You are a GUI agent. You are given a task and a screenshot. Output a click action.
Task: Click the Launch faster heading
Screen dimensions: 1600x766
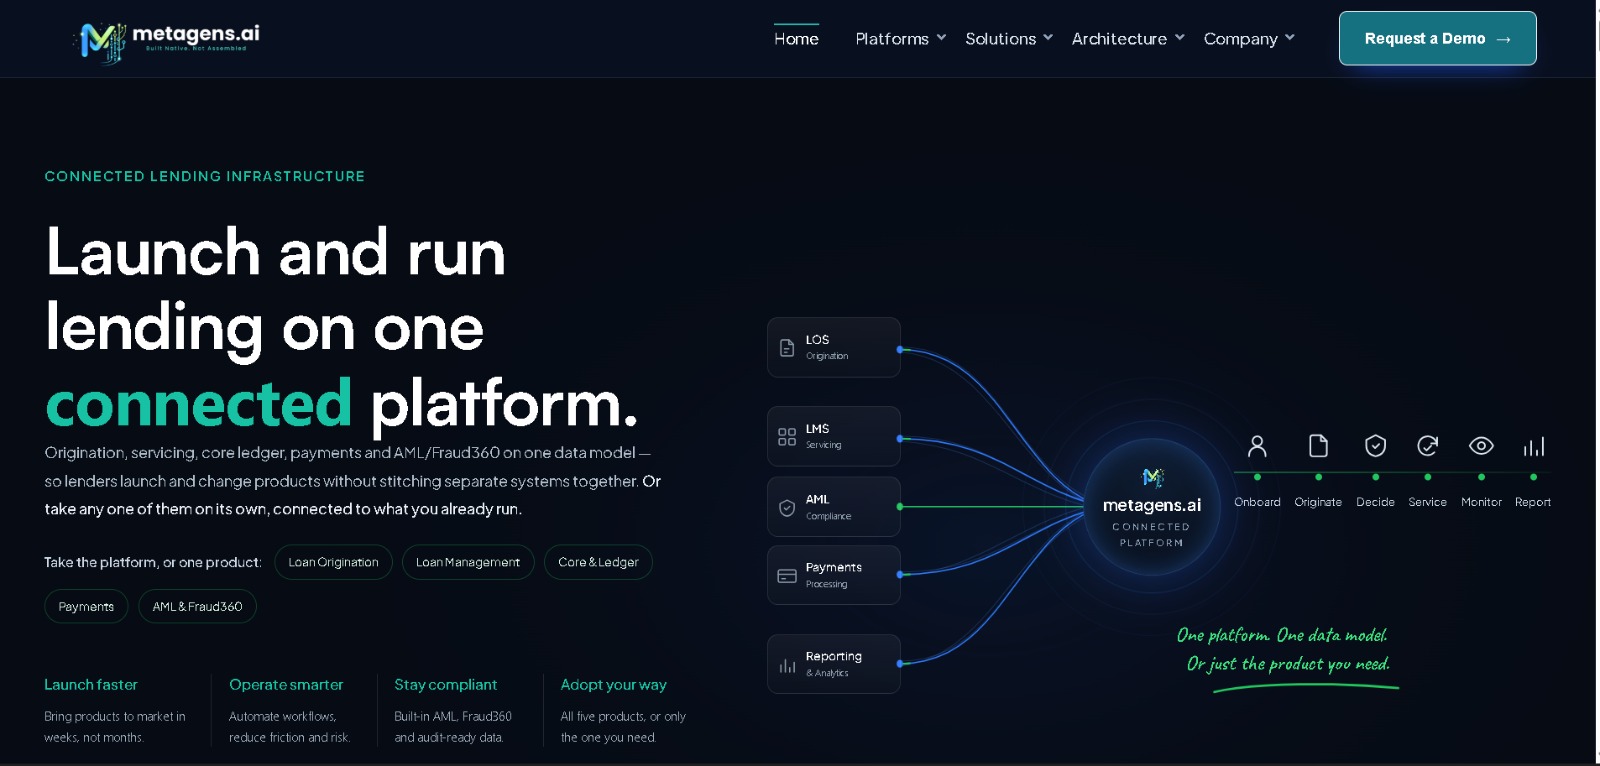(x=91, y=685)
